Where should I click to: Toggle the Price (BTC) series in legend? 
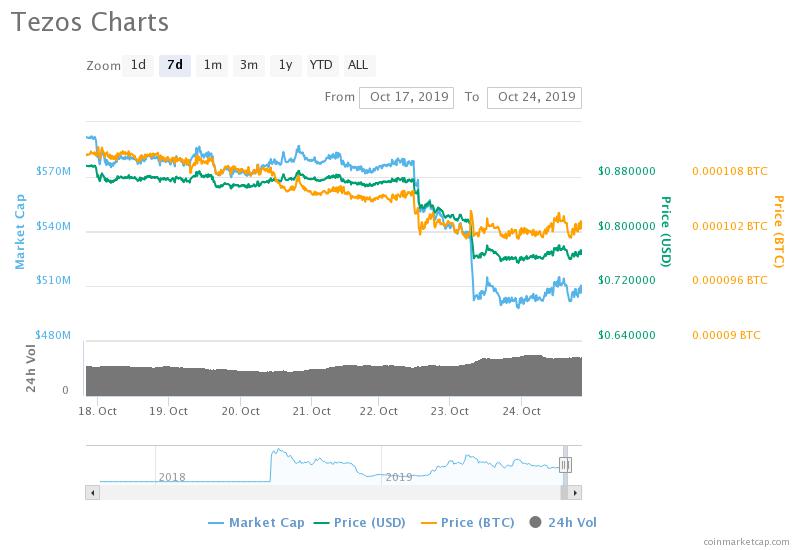467,522
